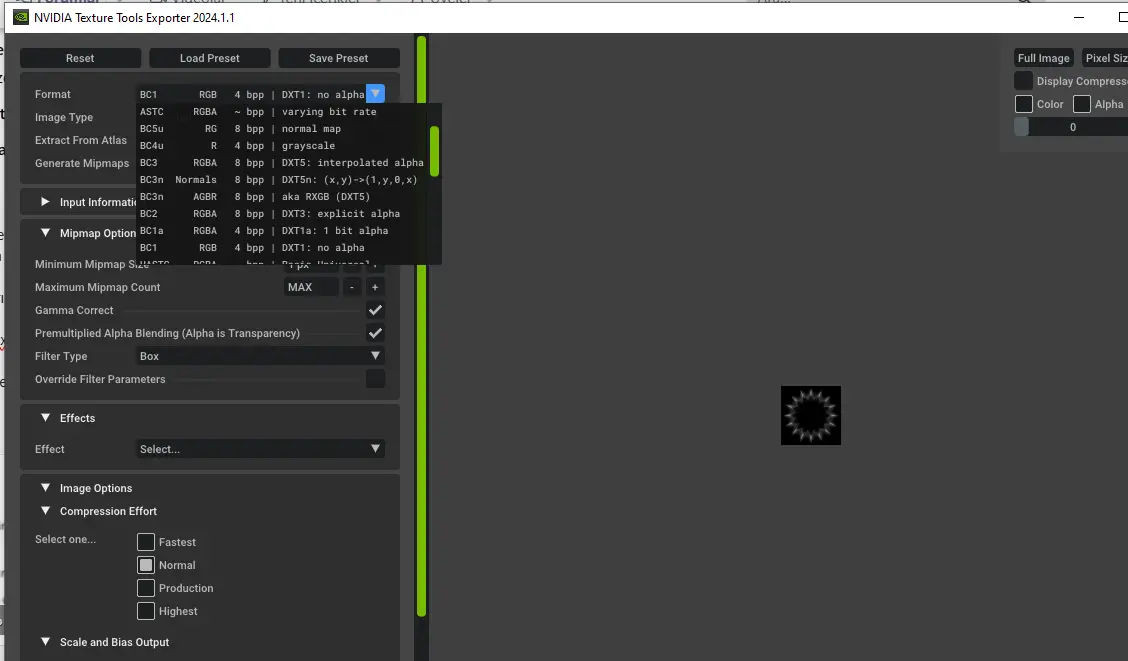Click the starburst texture preview image
Screen dimensions: 1128x661
click(811, 415)
